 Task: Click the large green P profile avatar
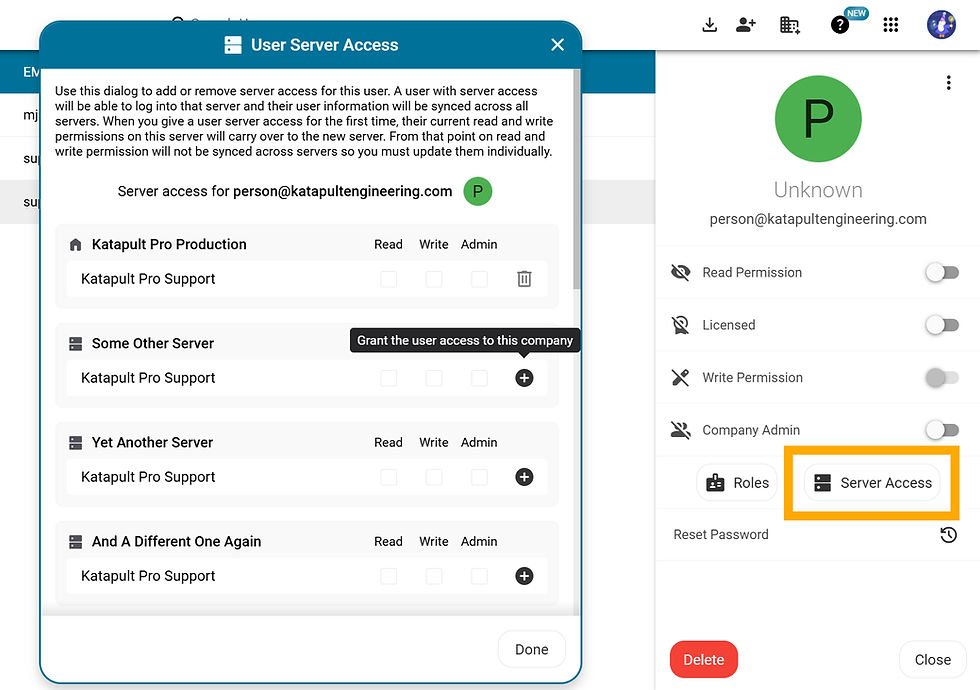tap(818, 119)
